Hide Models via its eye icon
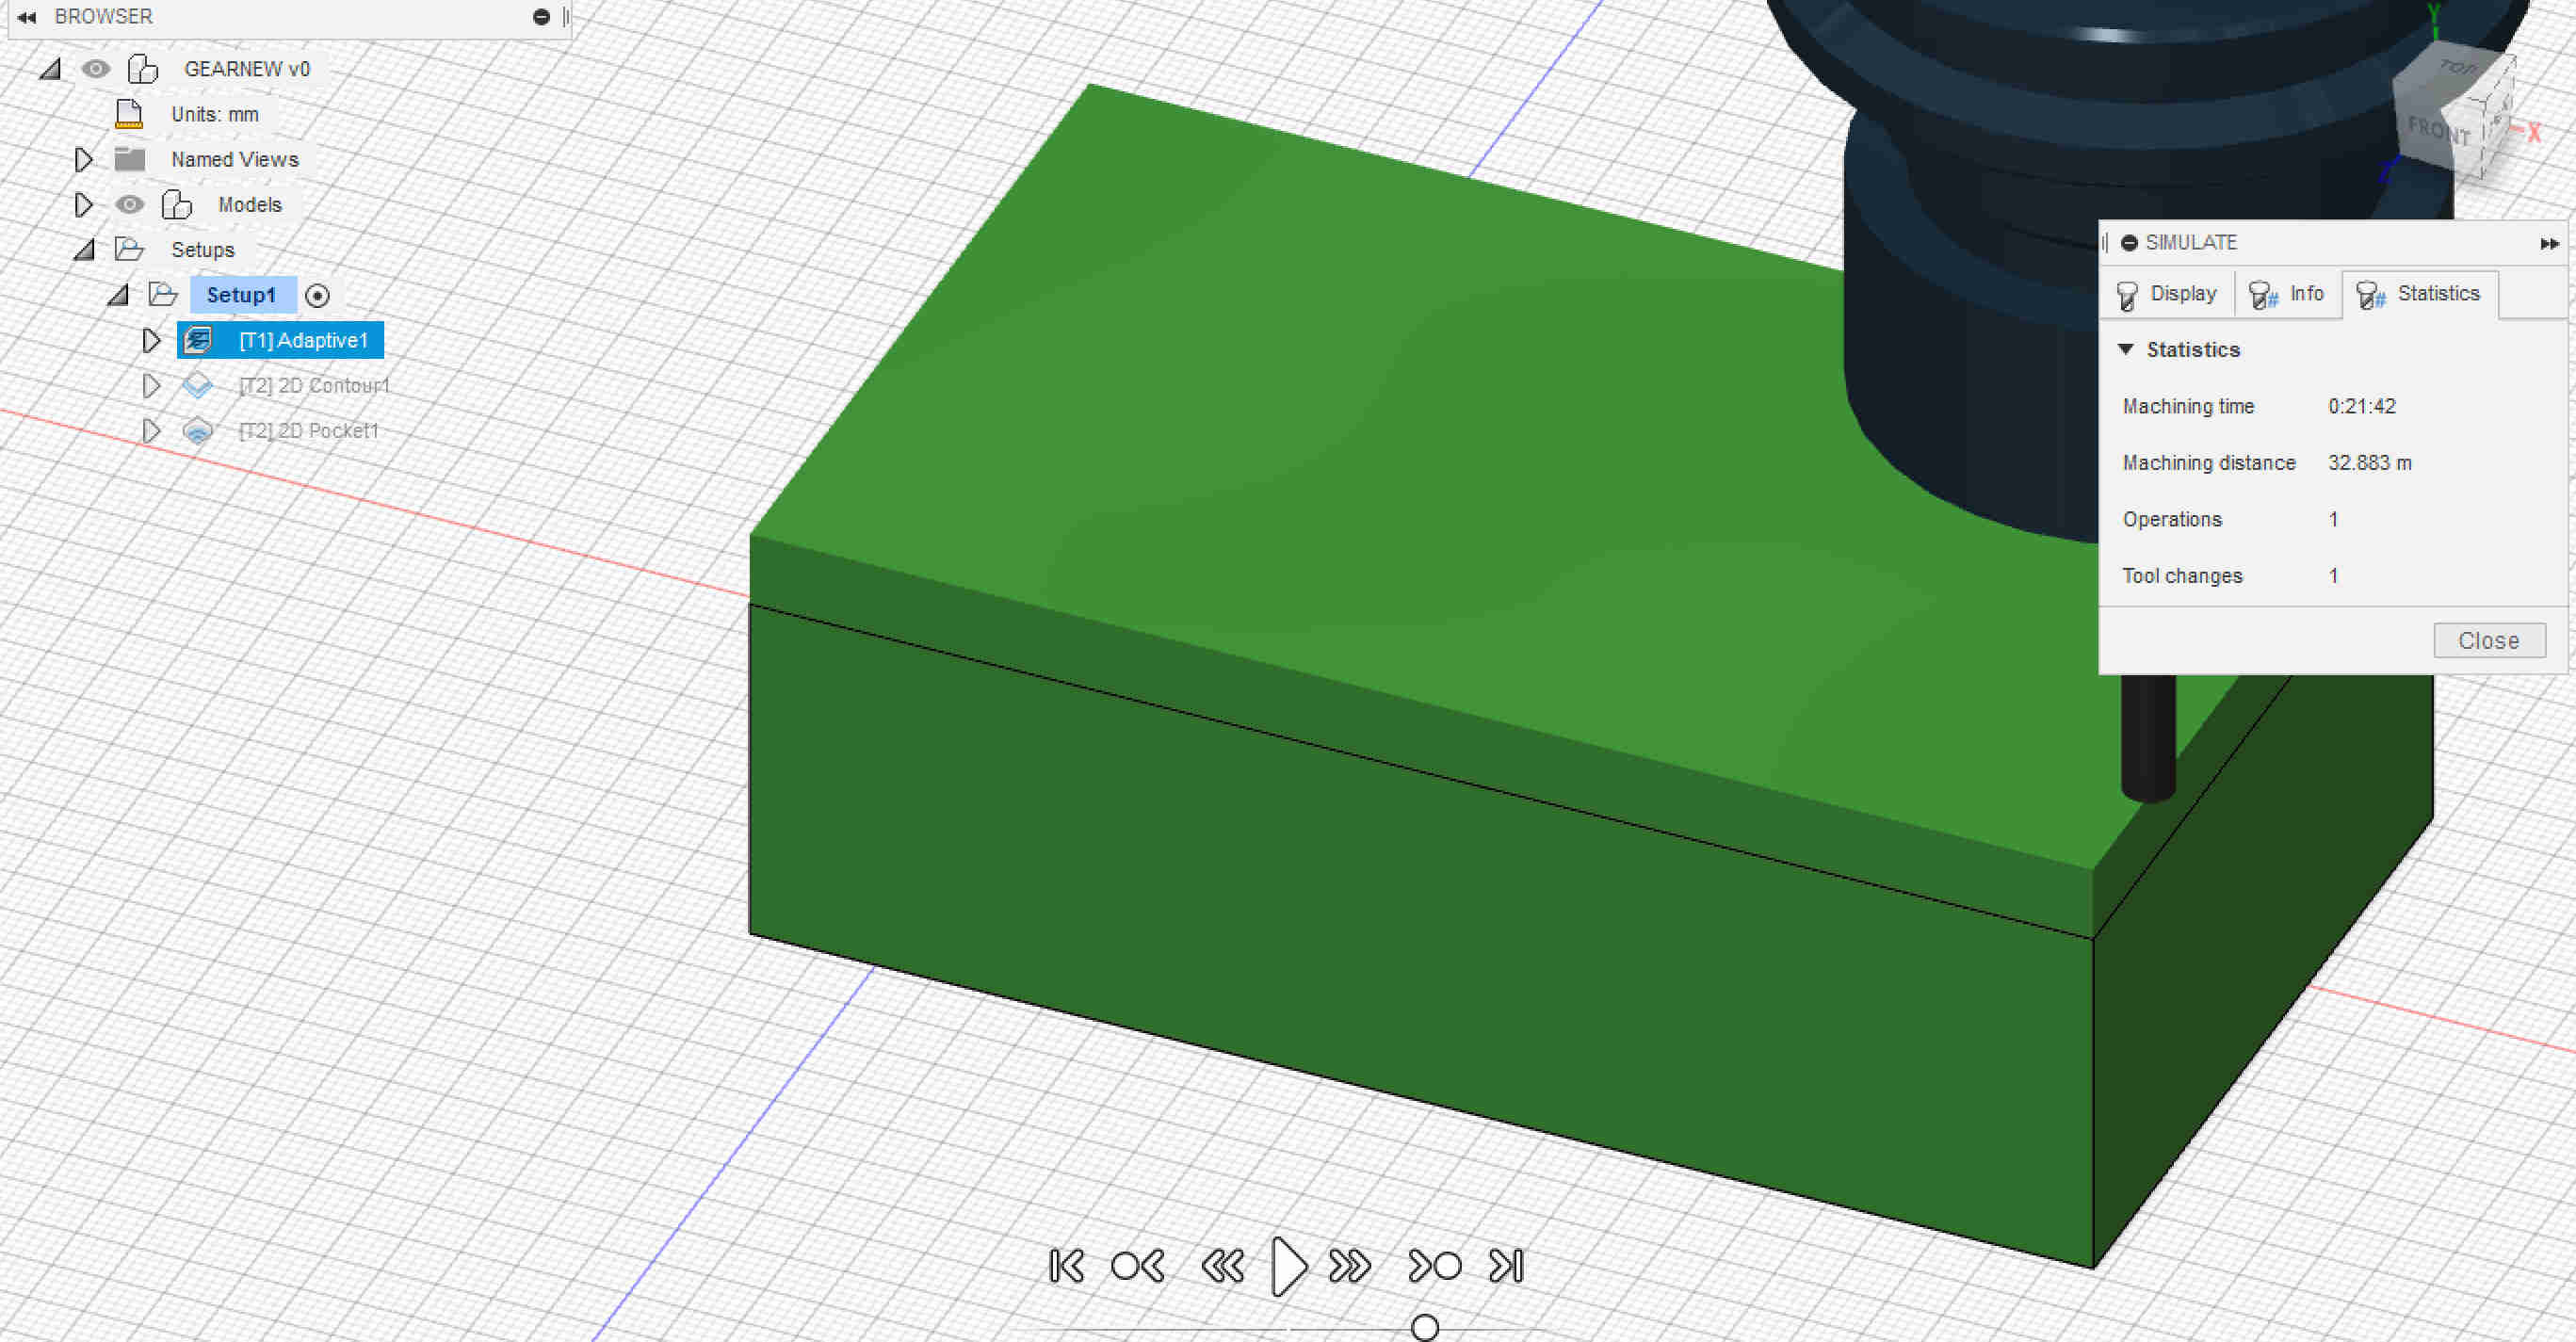This screenshot has width=2576, height=1342. pos(129,205)
